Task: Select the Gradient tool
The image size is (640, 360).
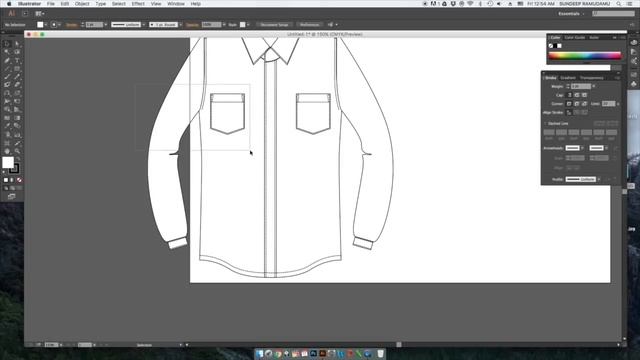Action: [x=17, y=118]
